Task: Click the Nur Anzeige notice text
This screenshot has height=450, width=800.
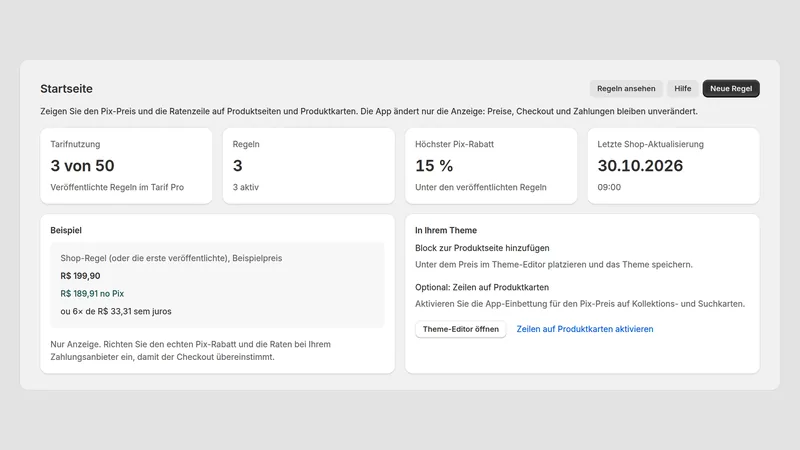Action: coord(190,351)
